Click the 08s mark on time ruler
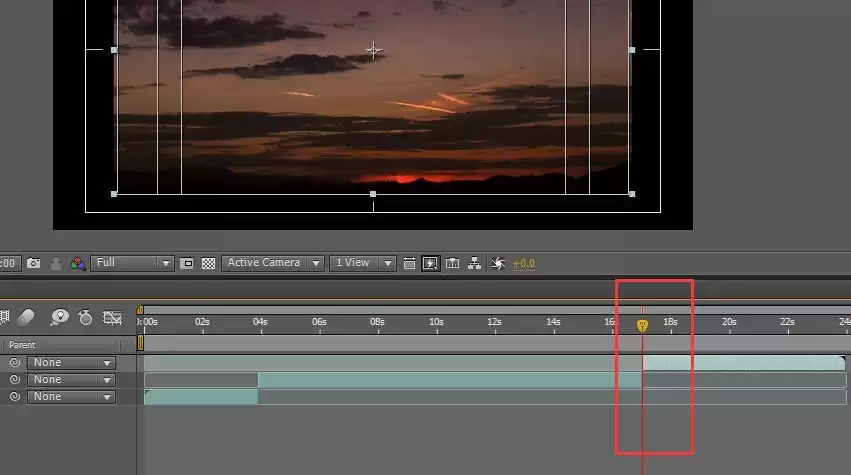The width and height of the screenshot is (851, 475). point(377,322)
